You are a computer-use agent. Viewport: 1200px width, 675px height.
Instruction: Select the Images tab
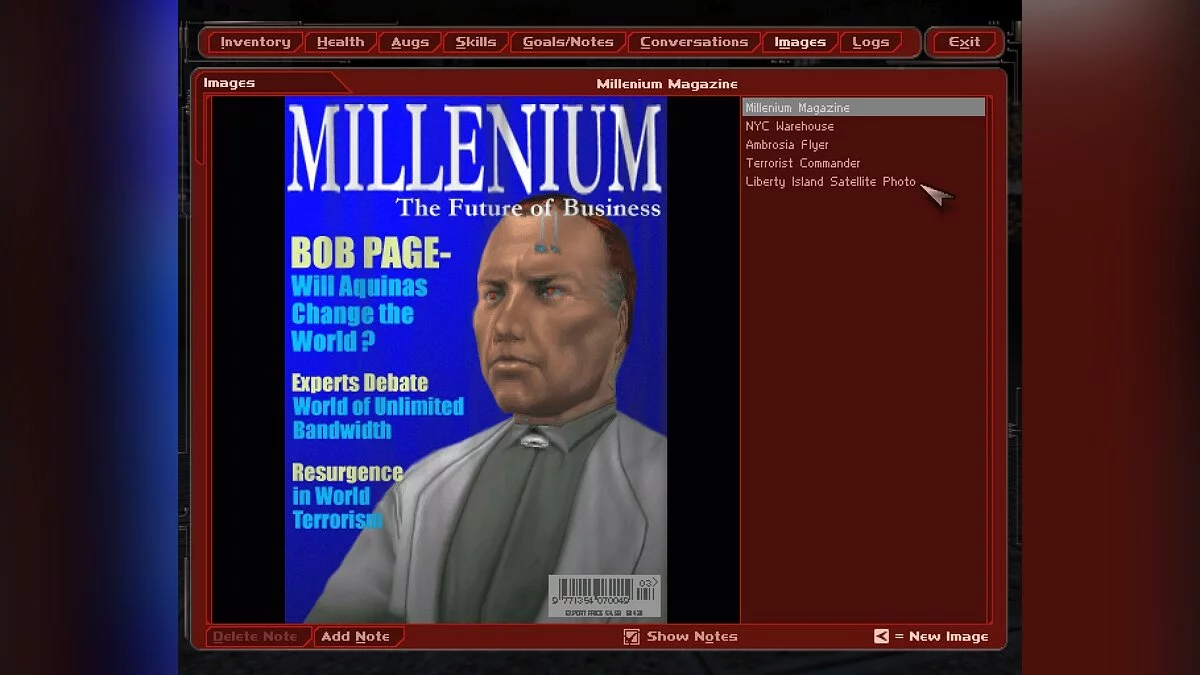click(800, 42)
